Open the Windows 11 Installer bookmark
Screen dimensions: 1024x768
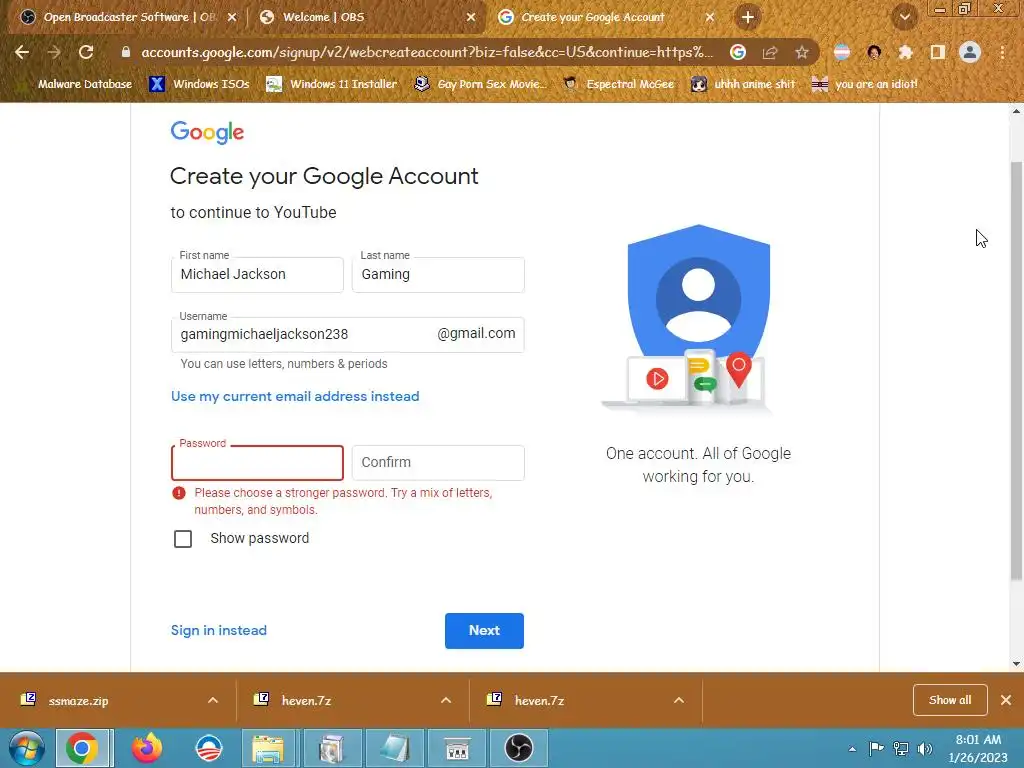click(332, 84)
